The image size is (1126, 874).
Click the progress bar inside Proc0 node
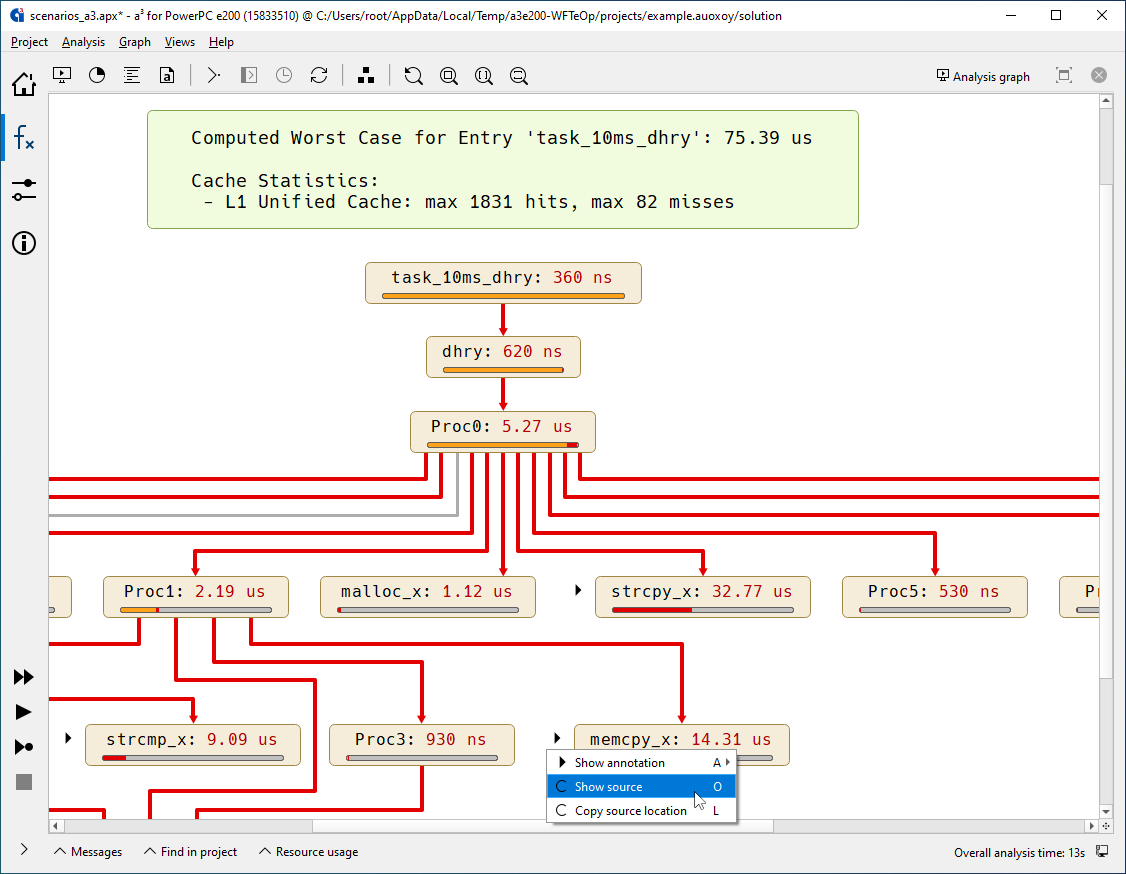point(503,443)
